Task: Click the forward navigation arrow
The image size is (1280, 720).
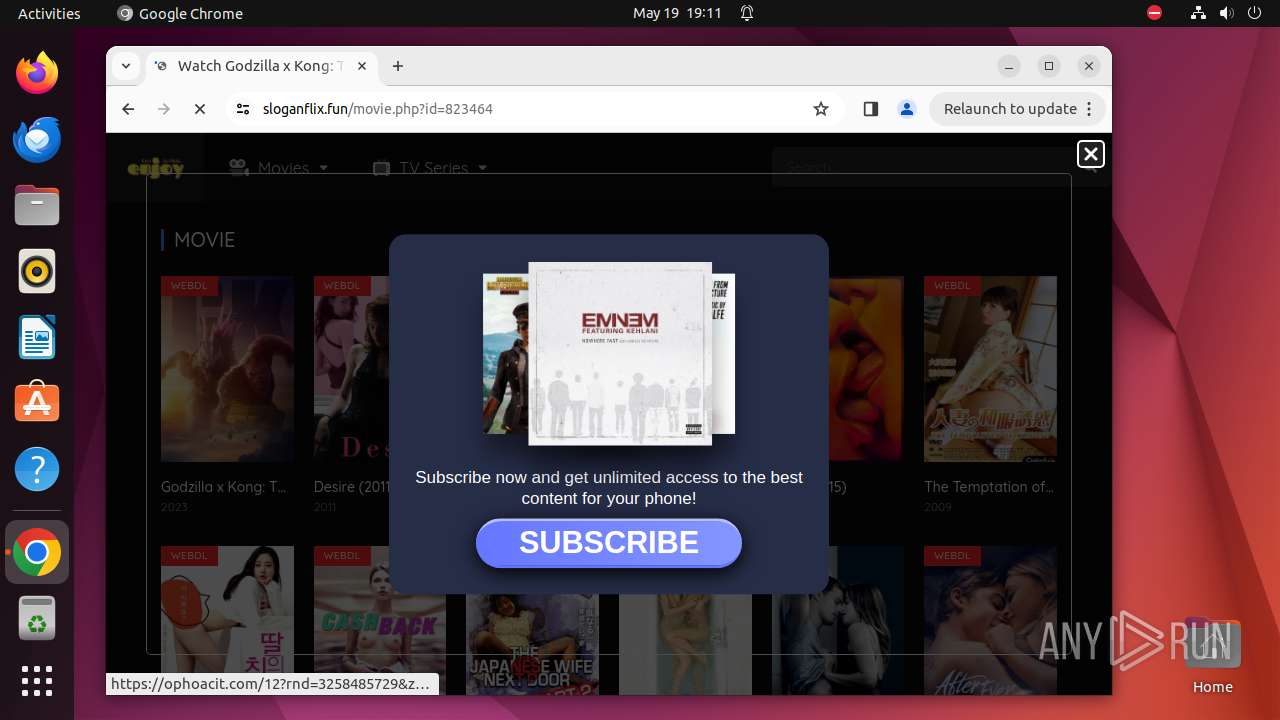Action: click(164, 109)
